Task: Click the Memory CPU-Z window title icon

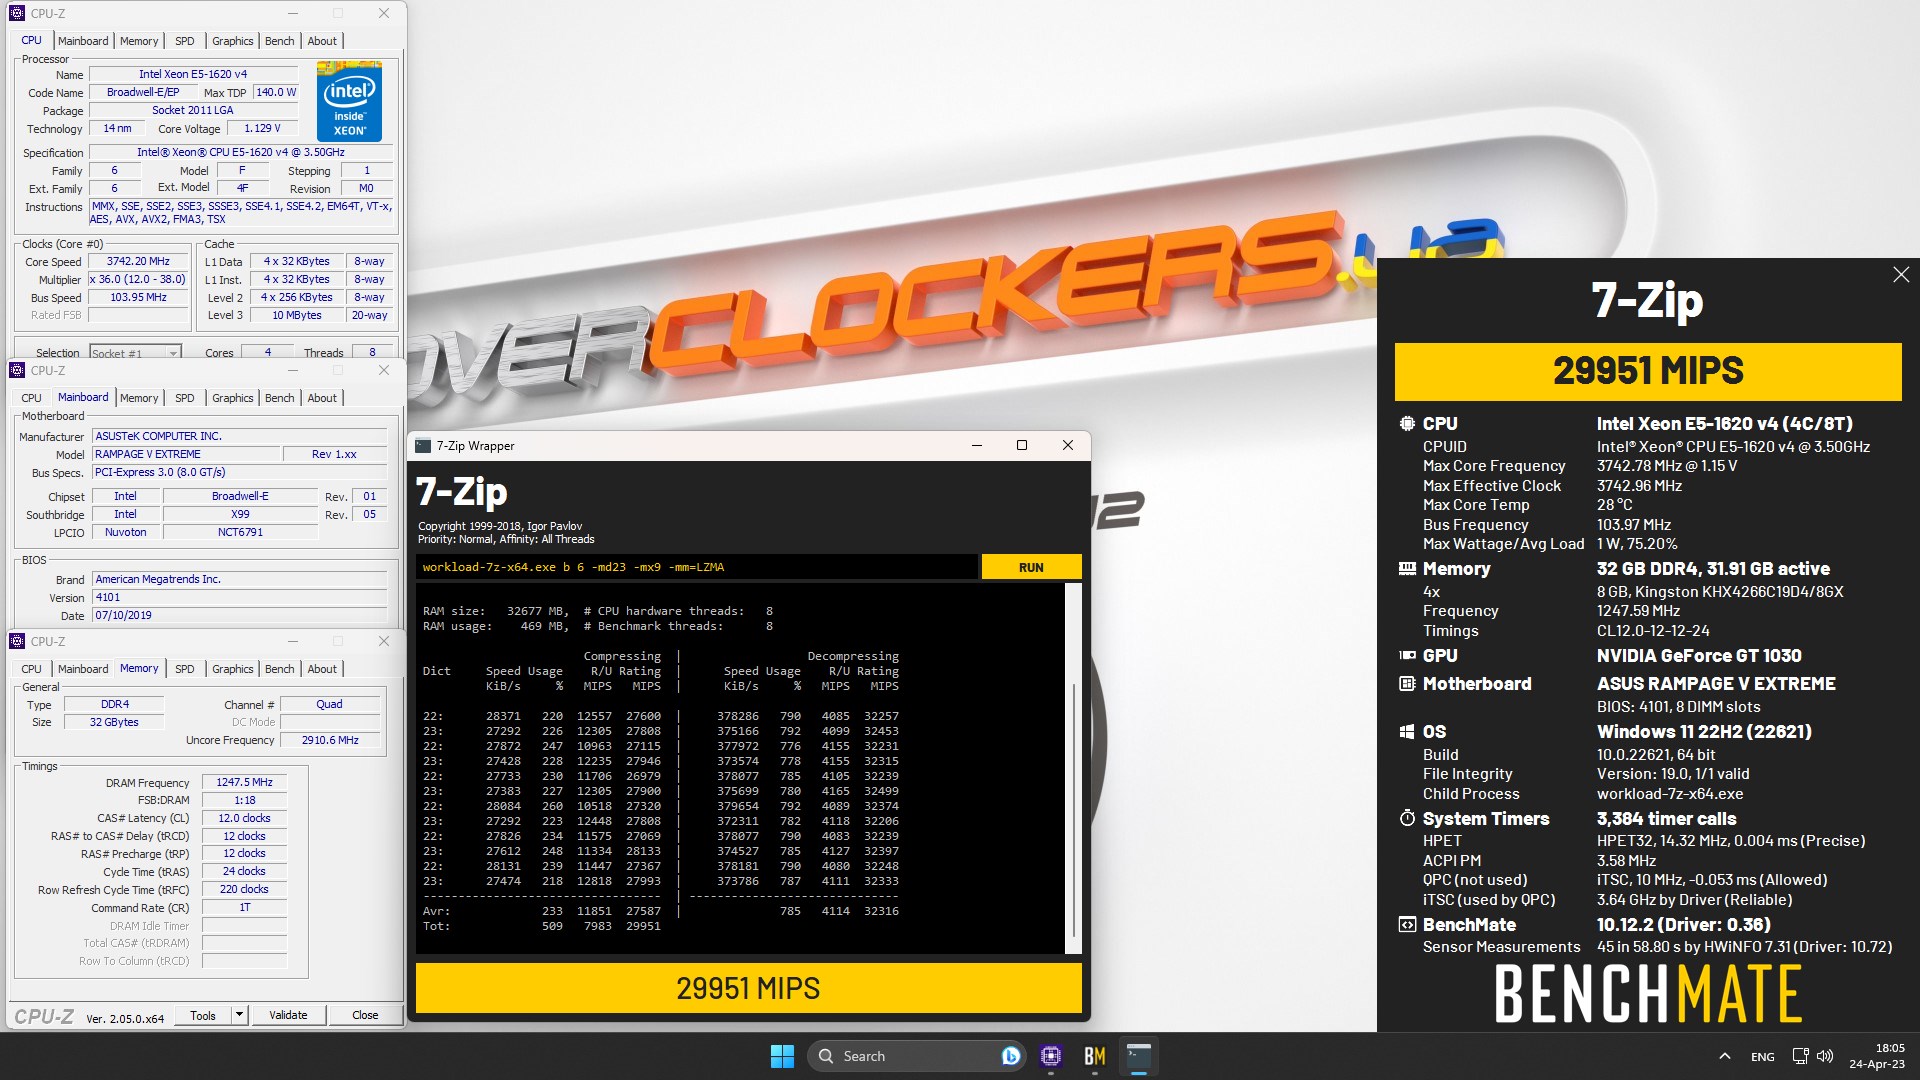Action: (17, 641)
